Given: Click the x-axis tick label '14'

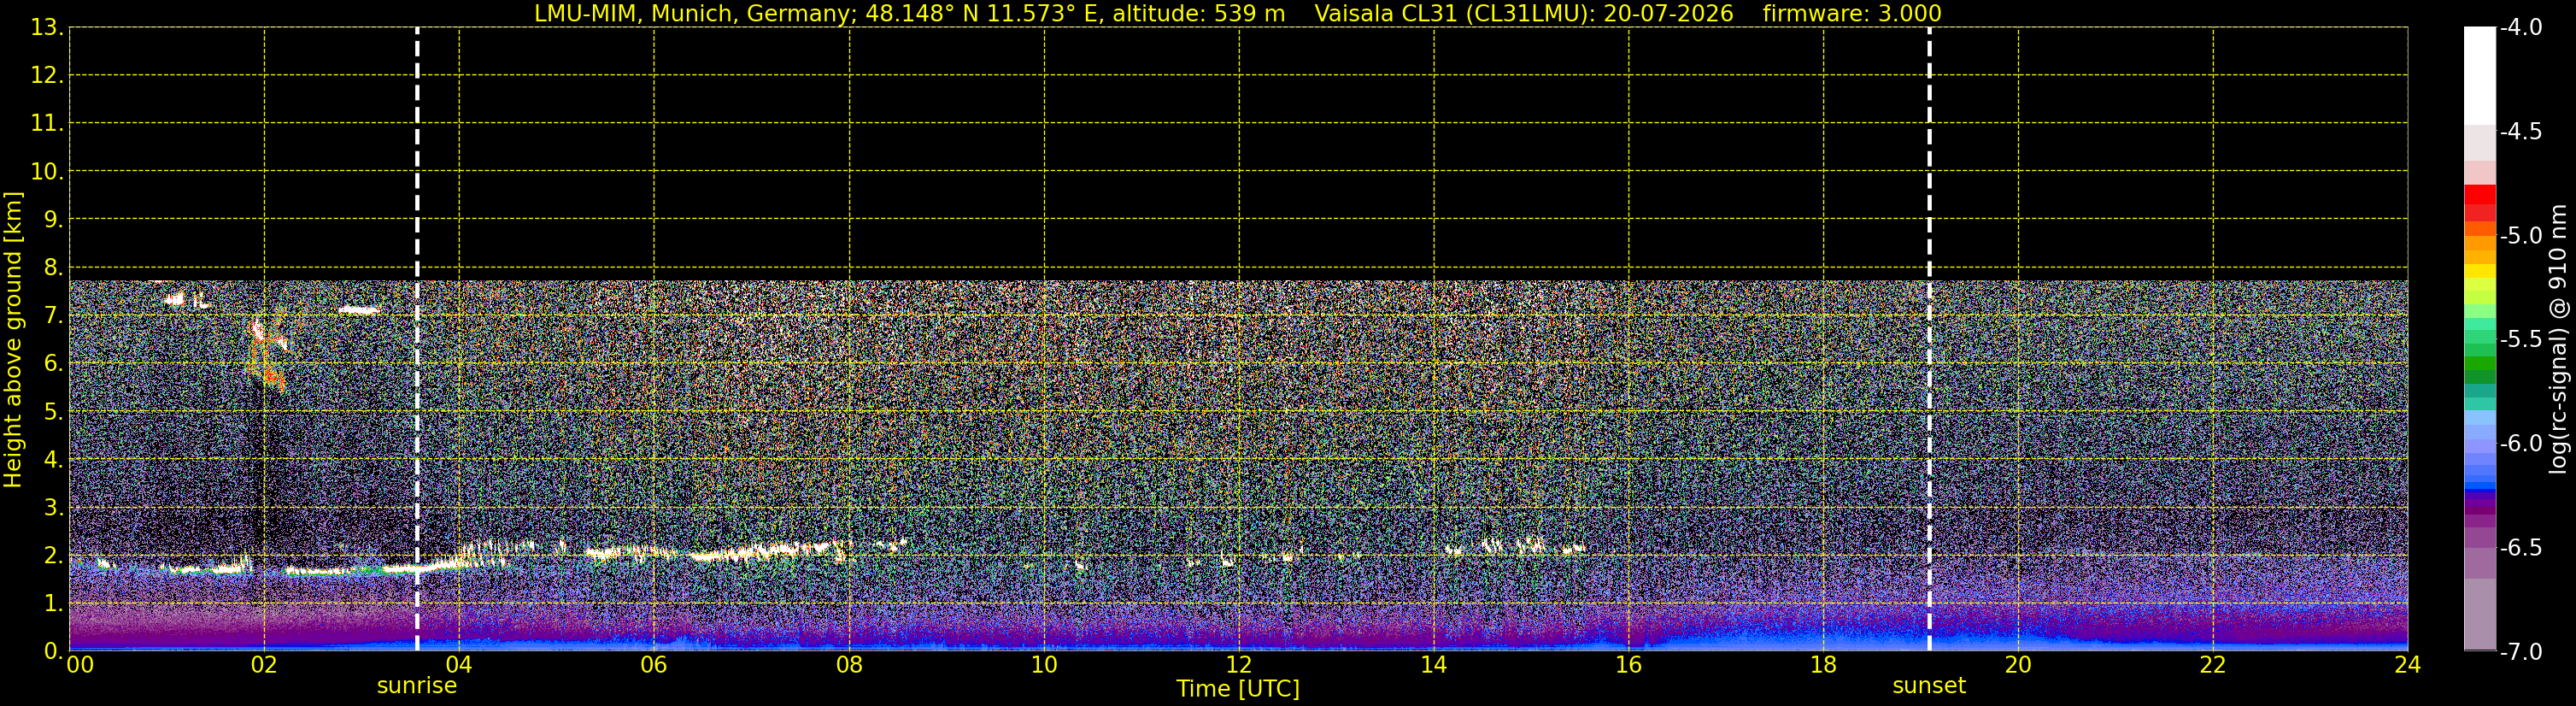Looking at the screenshot, I should (x=1434, y=666).
